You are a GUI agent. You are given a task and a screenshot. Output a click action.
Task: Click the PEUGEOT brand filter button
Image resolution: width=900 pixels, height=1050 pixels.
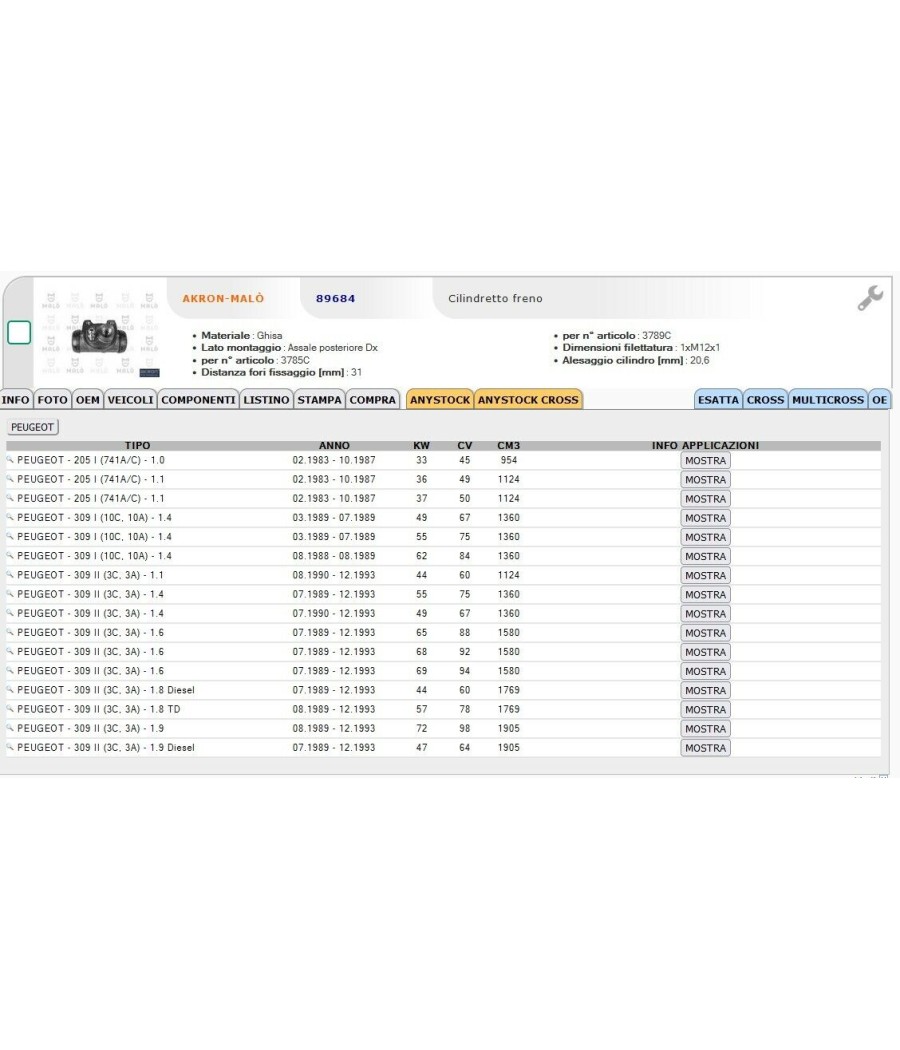coord(32,427)
